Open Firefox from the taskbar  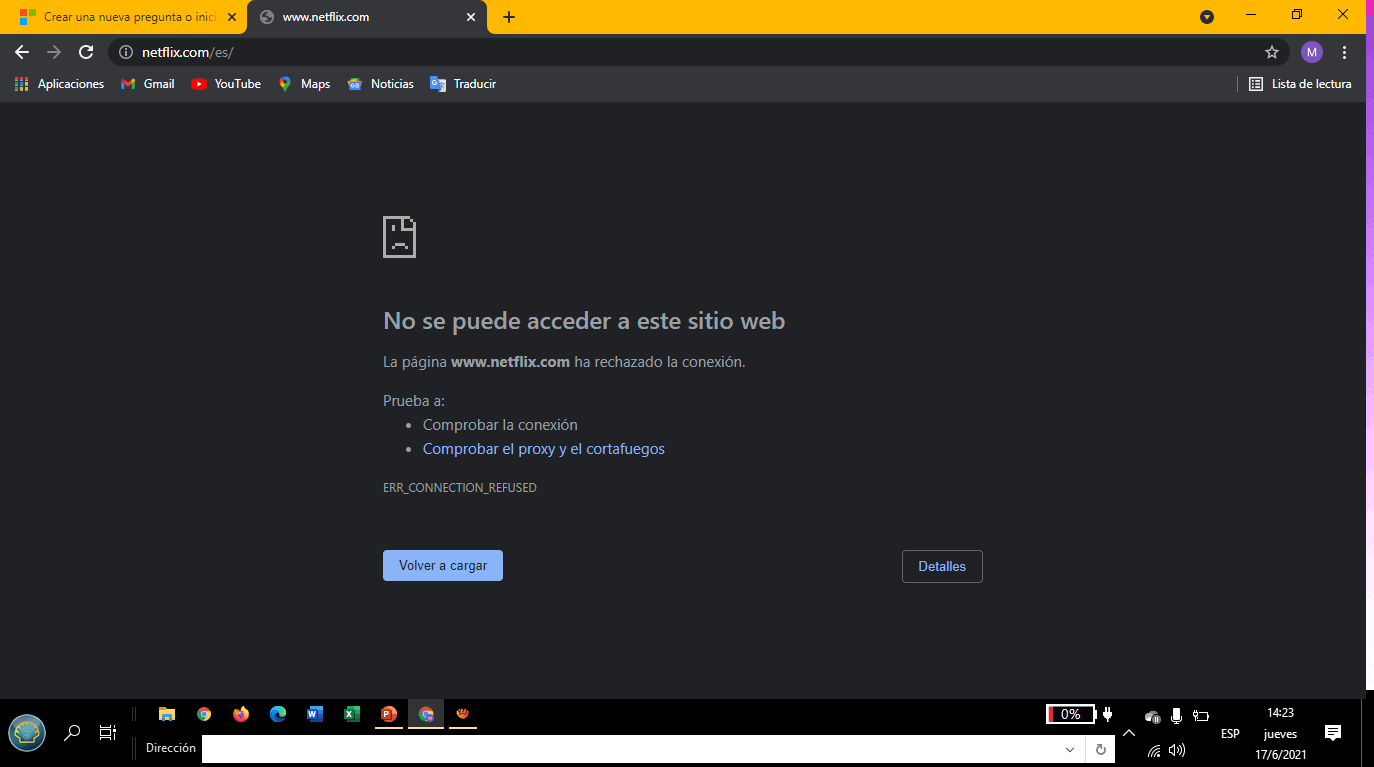click(241, 714)
